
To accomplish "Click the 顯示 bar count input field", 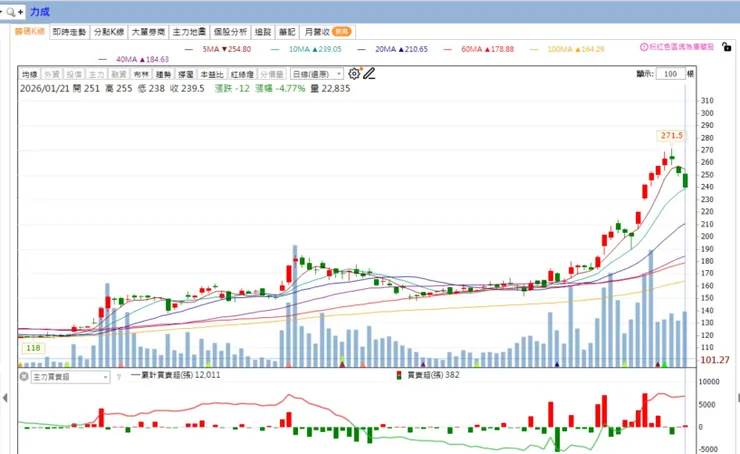I will (670, 74).
